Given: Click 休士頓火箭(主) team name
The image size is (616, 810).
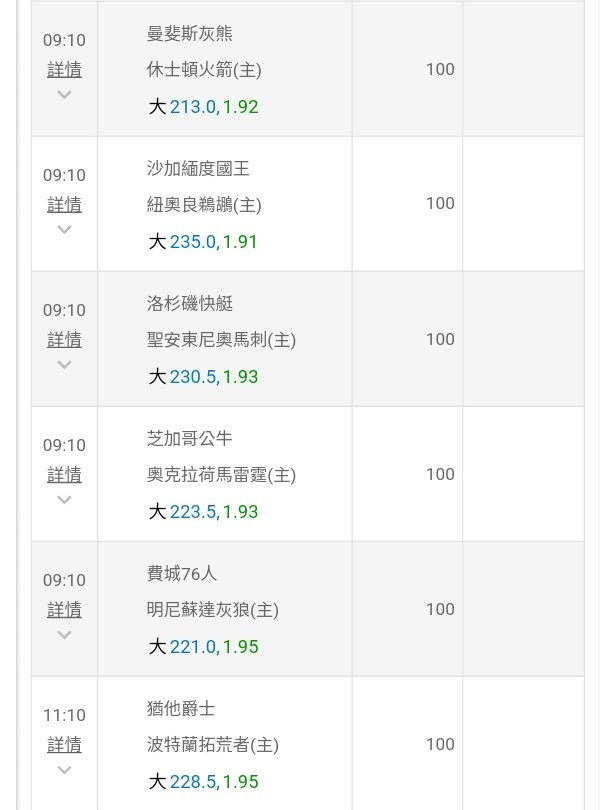Looking at the screenshot, I should (x=204, y=70).
